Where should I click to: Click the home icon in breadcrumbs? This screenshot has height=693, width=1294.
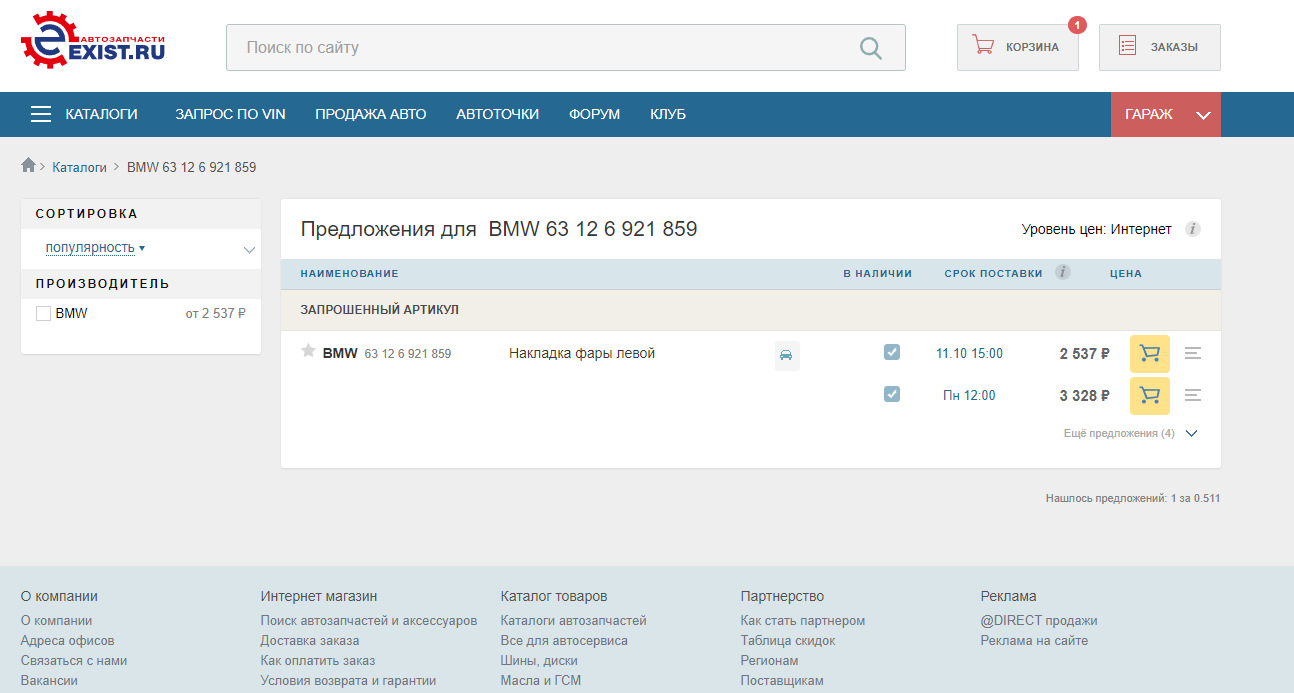28,165
